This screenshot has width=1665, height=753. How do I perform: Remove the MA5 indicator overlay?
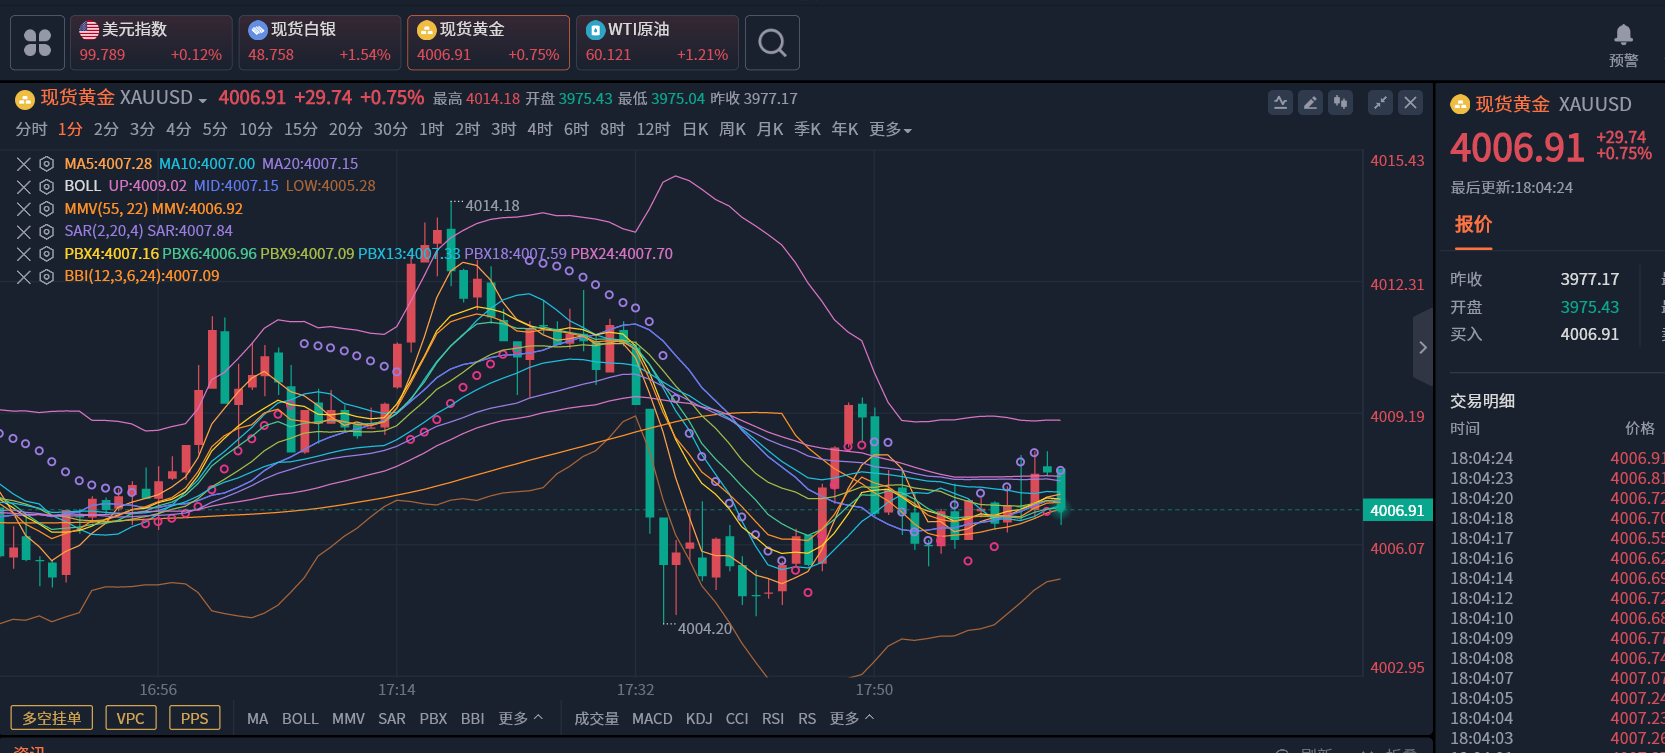tap(23, 164)
